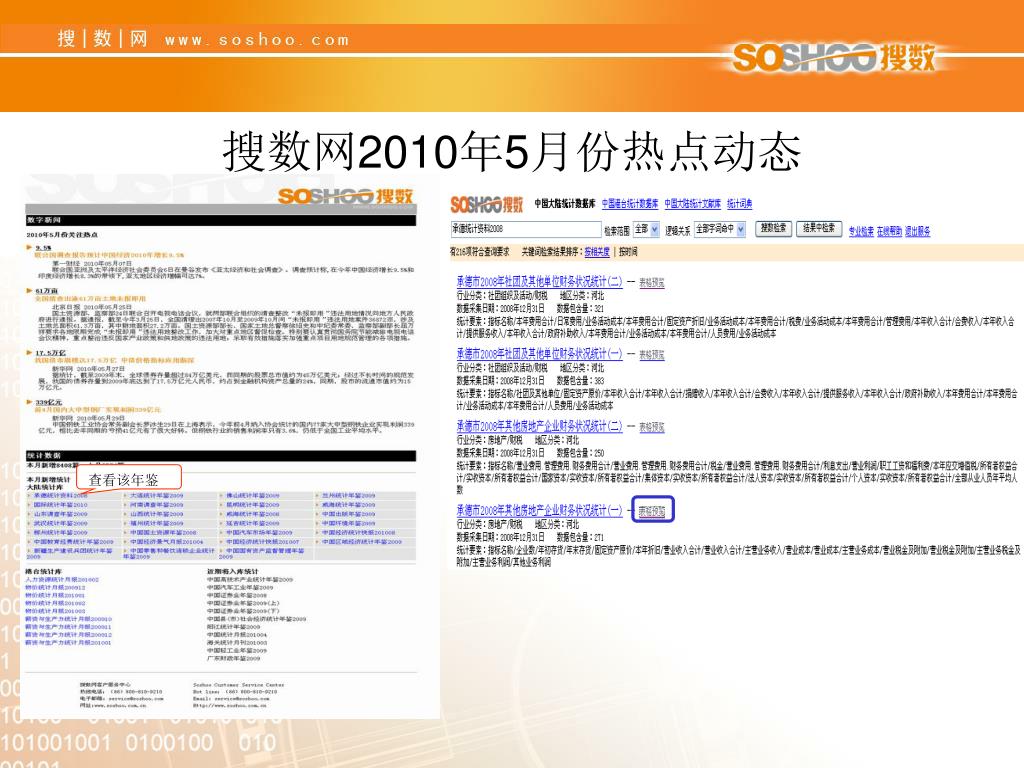Click the 结果中检索 button
Viewport: 1024px width, 768px height.
(x=819, y=228)
